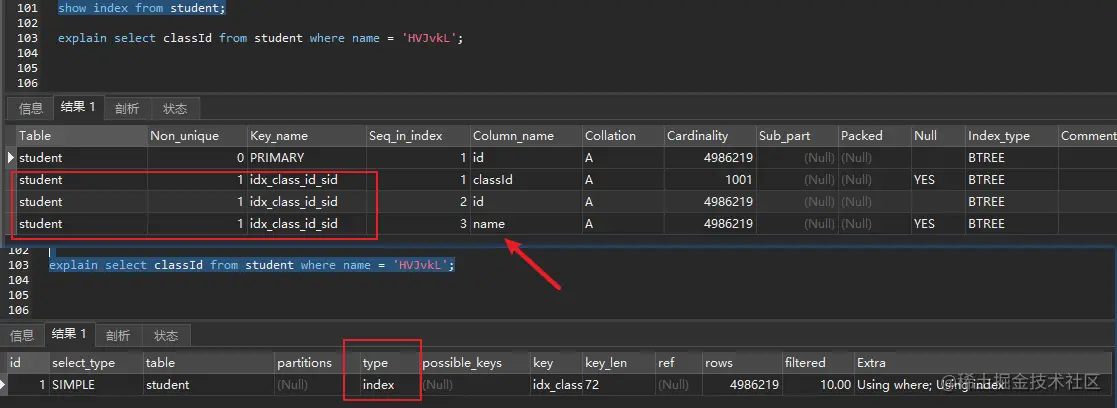Select the idx_class key cell in explain result
The image size is (1117, 408).
556,385
